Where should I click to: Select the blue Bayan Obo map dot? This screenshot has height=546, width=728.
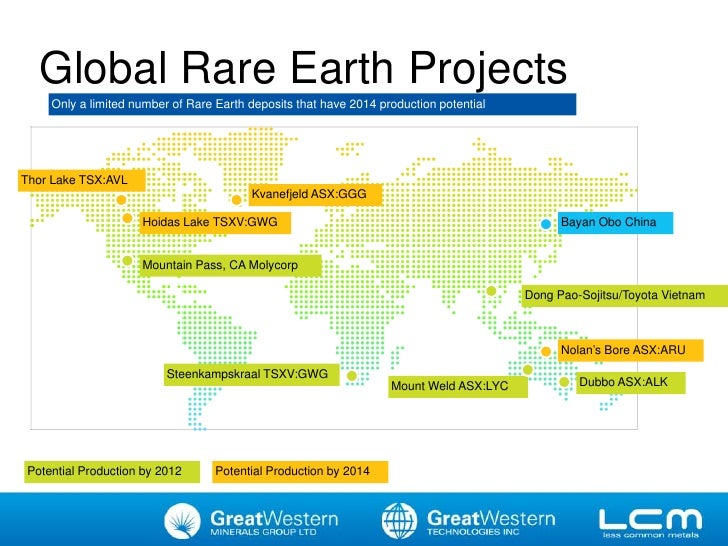546,224
